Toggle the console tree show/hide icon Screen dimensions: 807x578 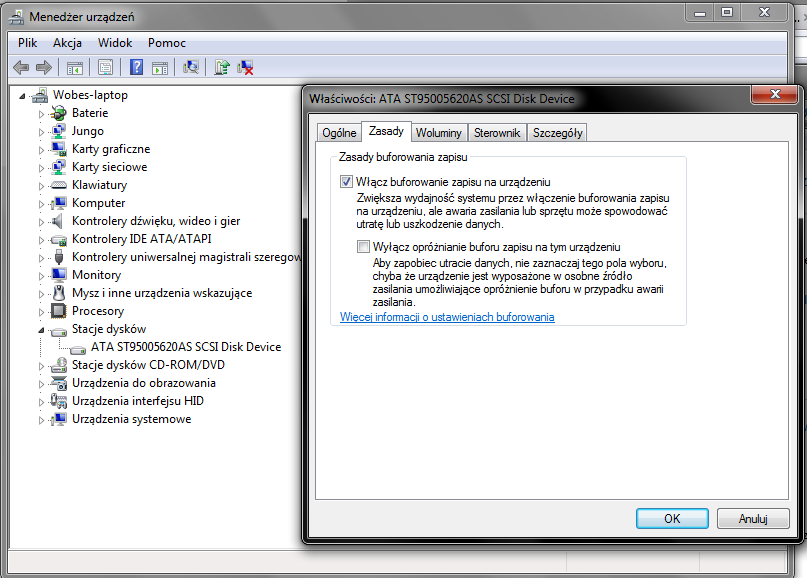pyautogui.click(x=74, y=67)
